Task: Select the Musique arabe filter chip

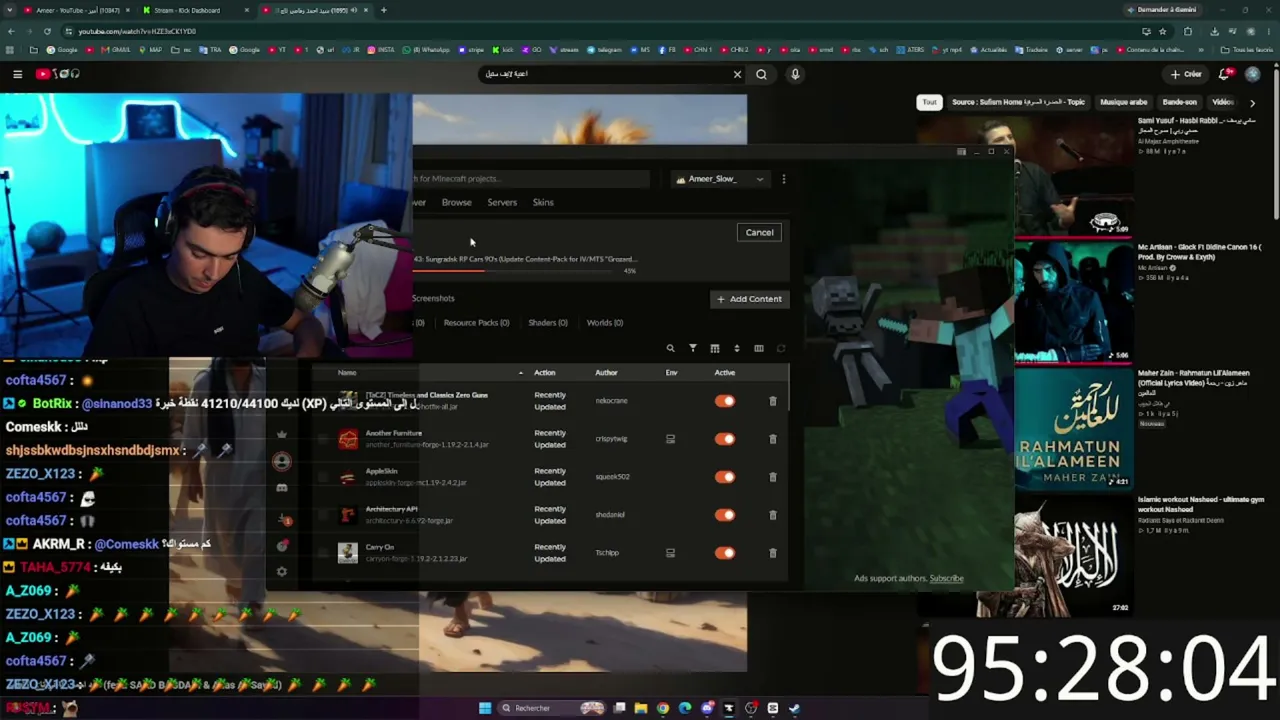Action: tap(1124, 102)
